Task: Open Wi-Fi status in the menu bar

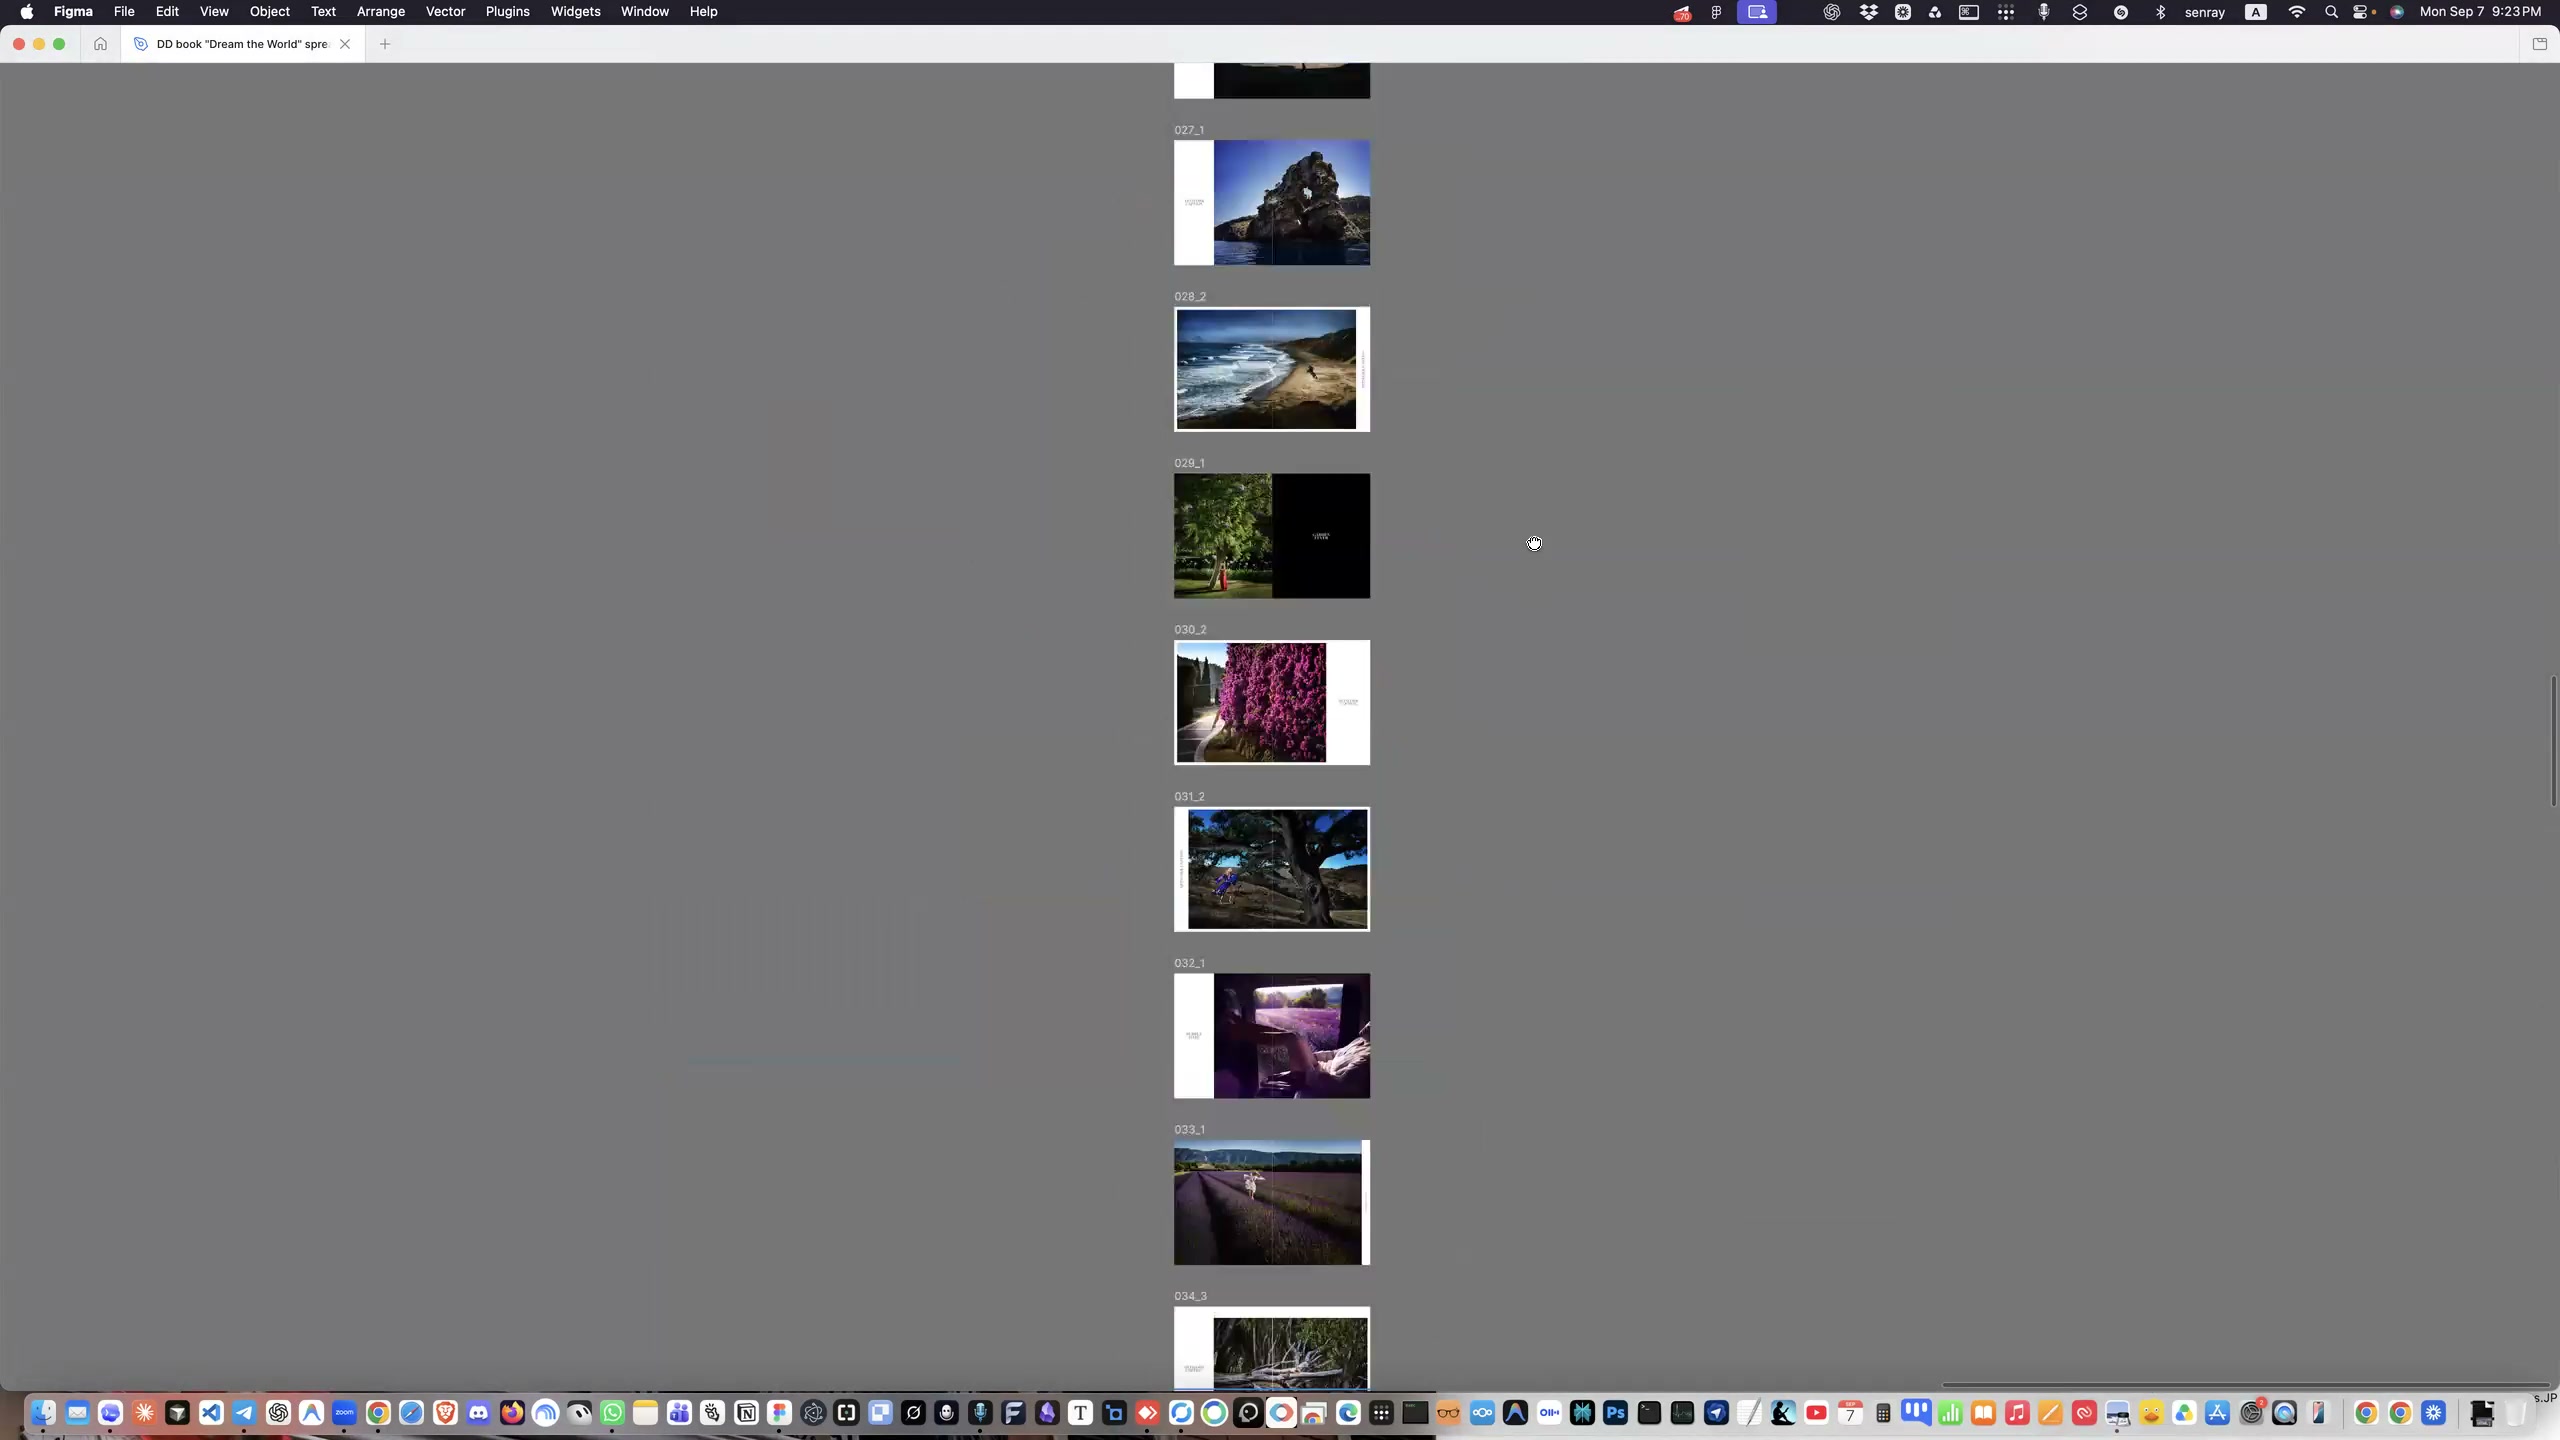Action: pyautogui.click(x=2297, y=12)
